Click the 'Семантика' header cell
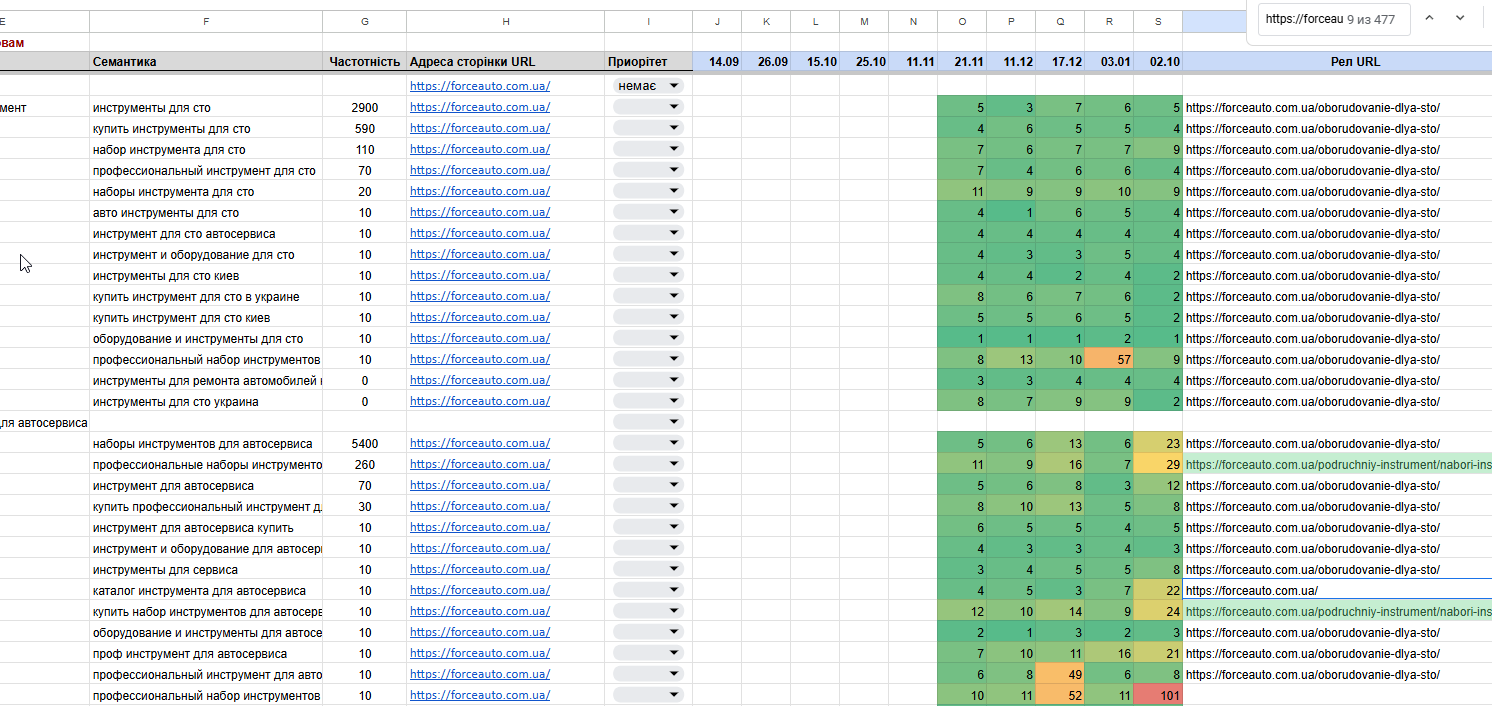1492x706 pixels. (x=205, y=62)
